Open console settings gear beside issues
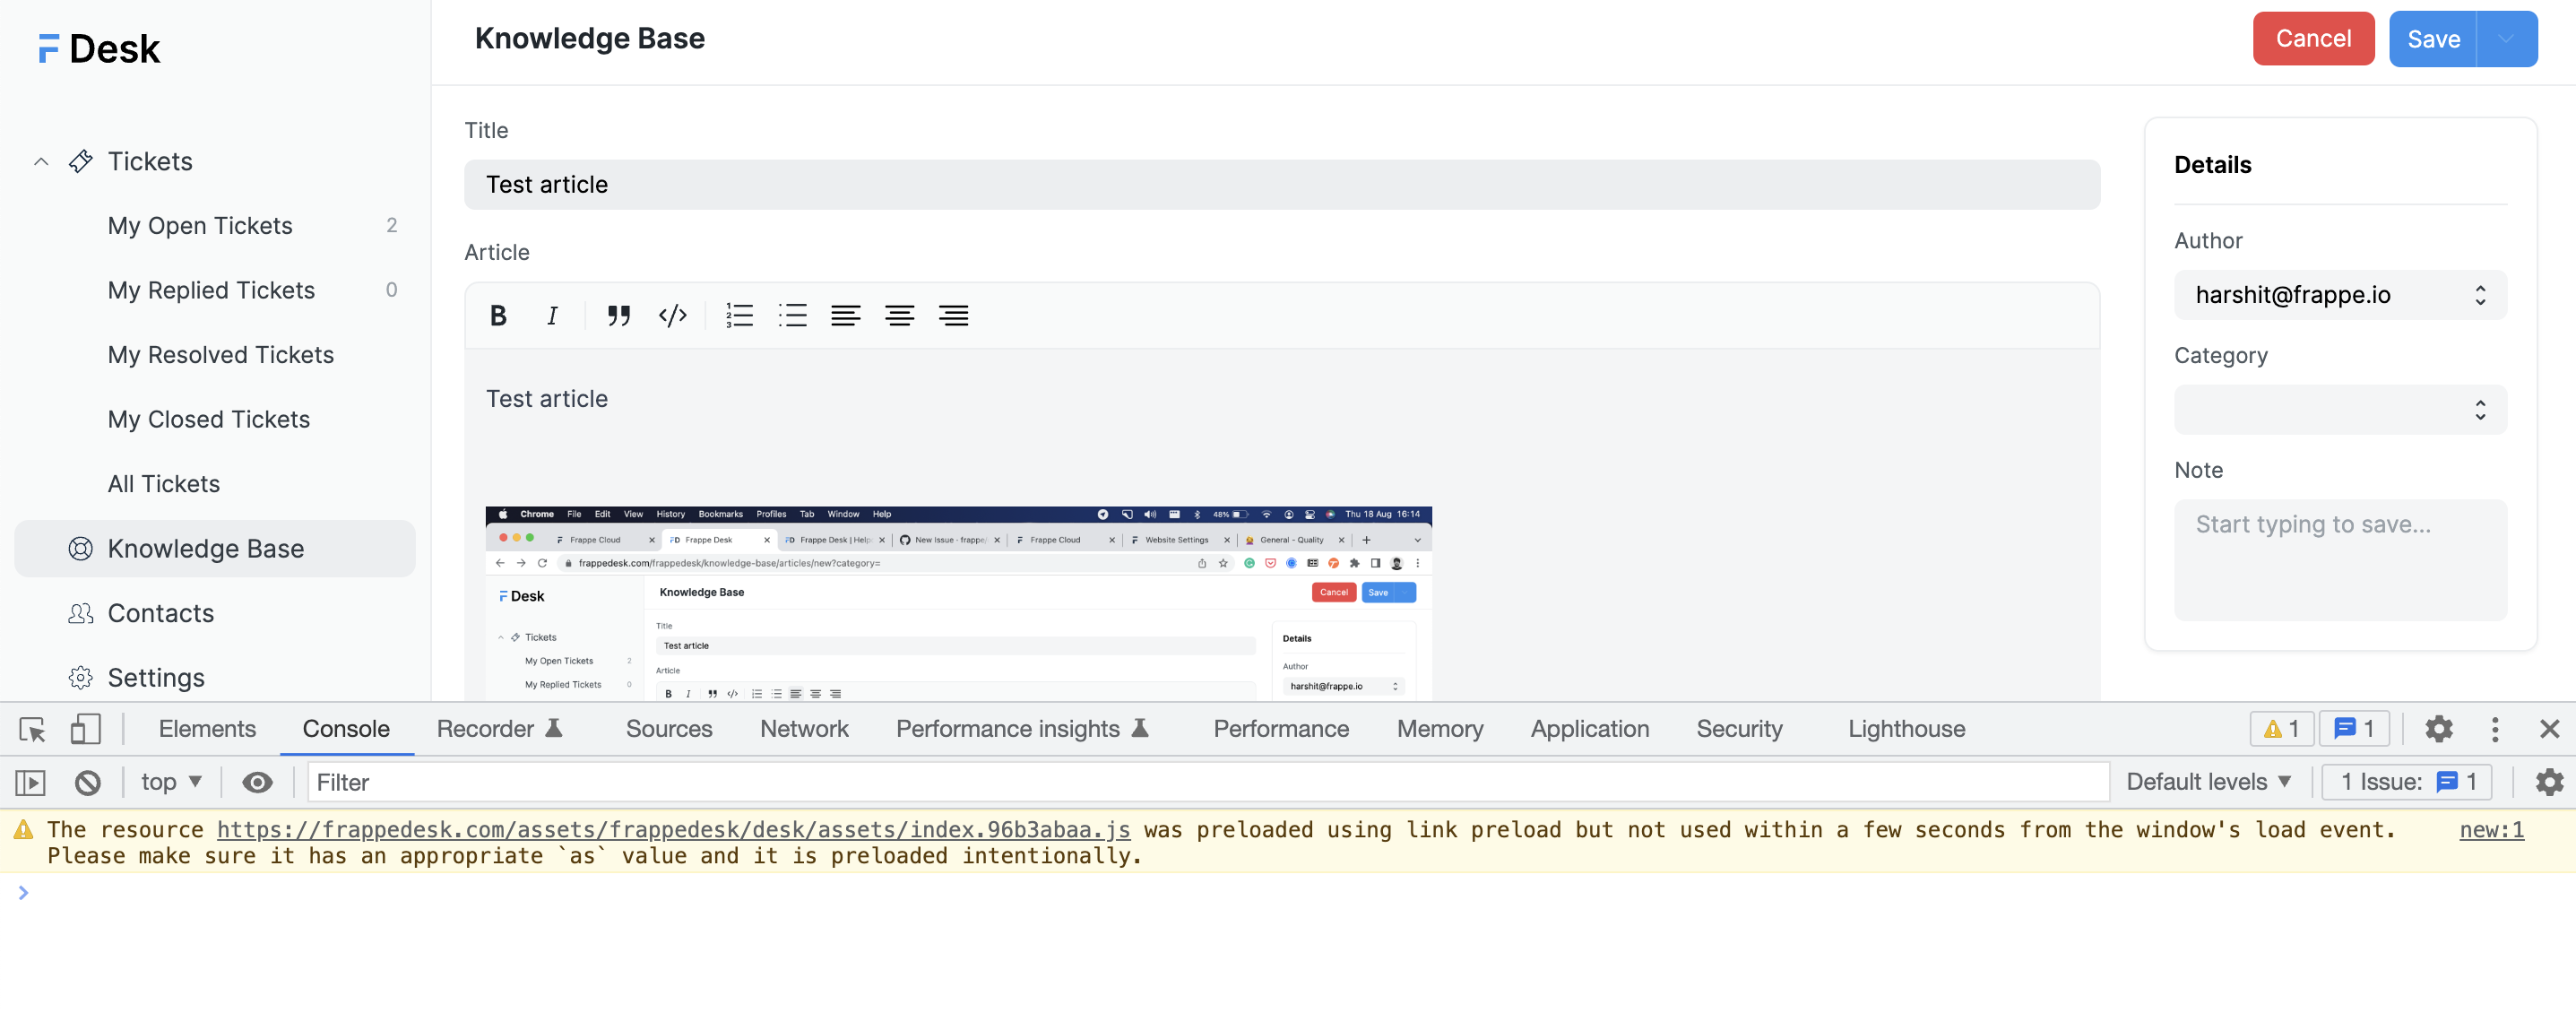 (2549, 782)
